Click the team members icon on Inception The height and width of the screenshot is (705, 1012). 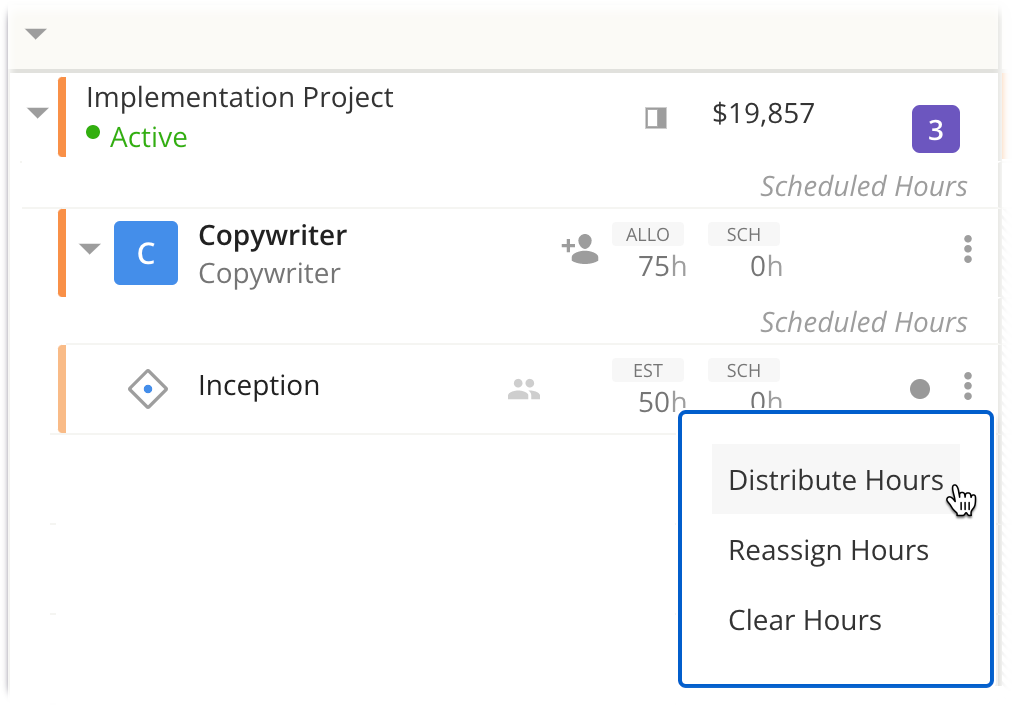coord(524,390)
